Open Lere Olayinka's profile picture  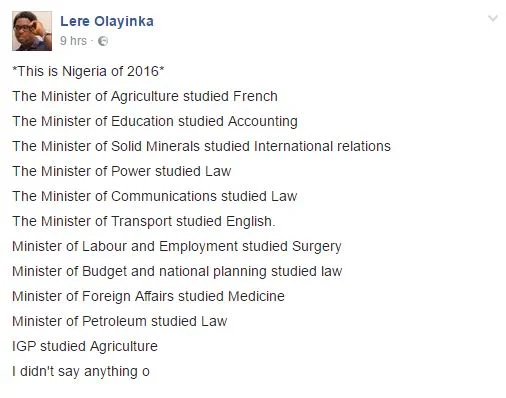click(32, 31)
